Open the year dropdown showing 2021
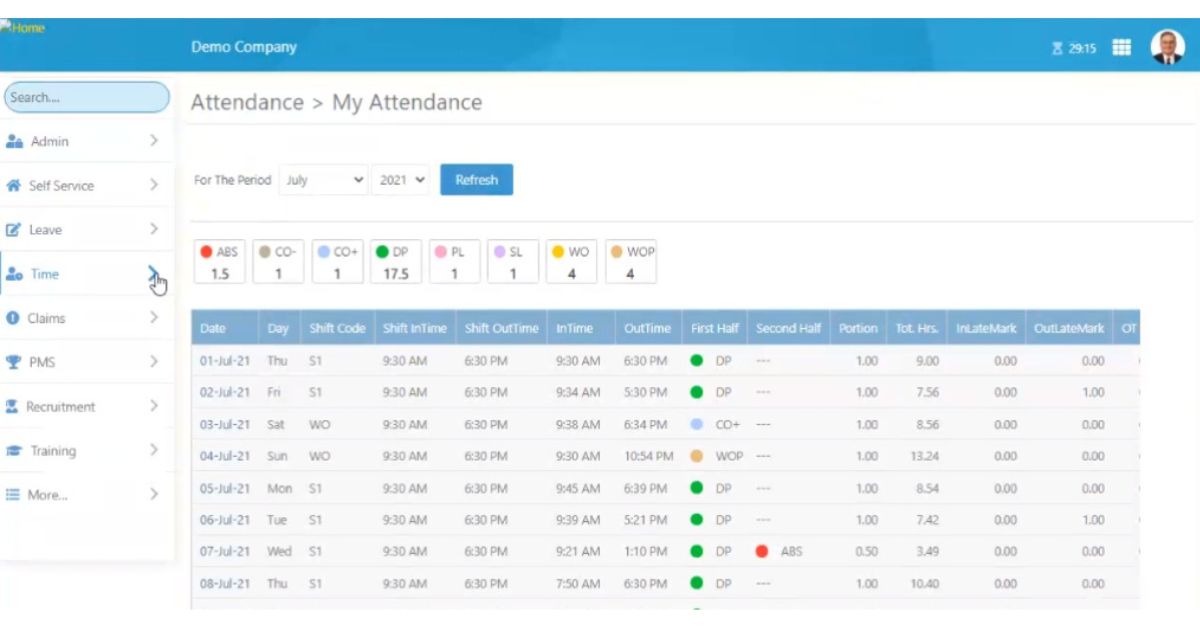Screen dimensions: 1200x627 [x=399, y=180]
